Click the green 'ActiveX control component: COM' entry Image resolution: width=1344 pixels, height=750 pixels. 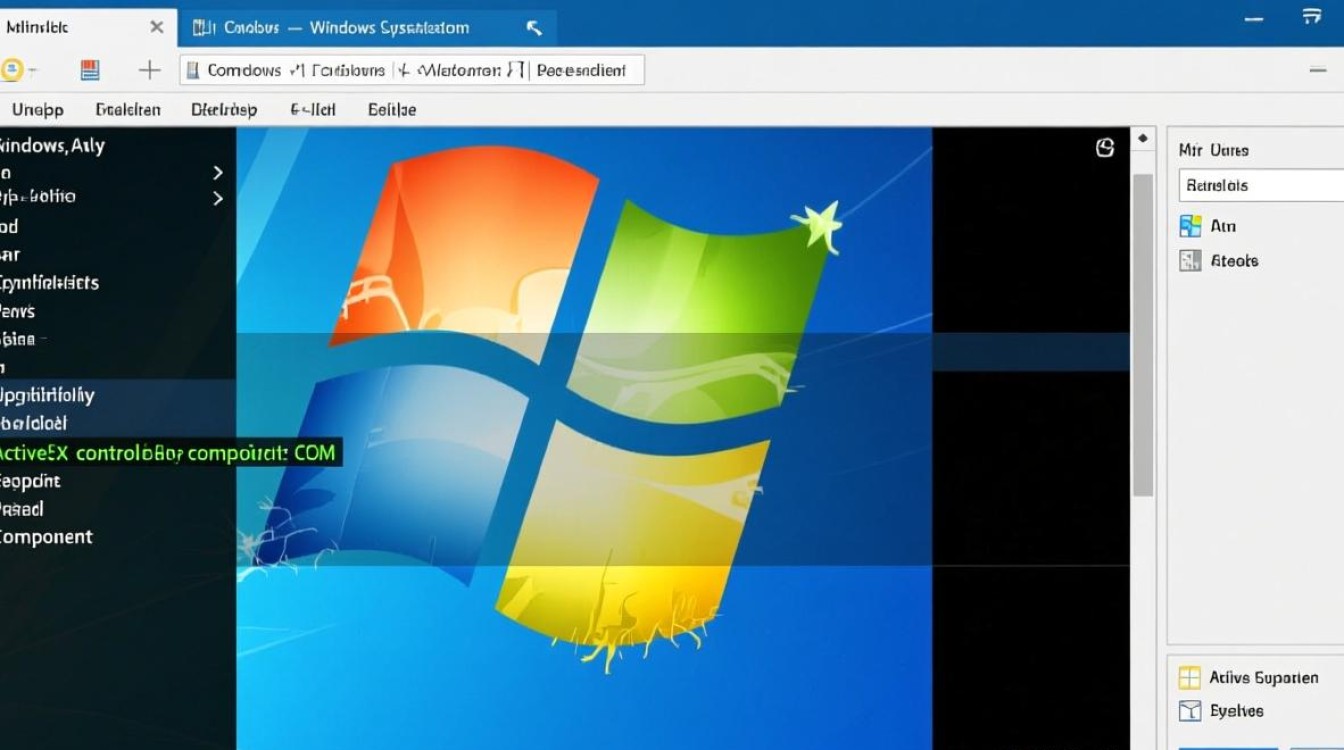[168, 452]
